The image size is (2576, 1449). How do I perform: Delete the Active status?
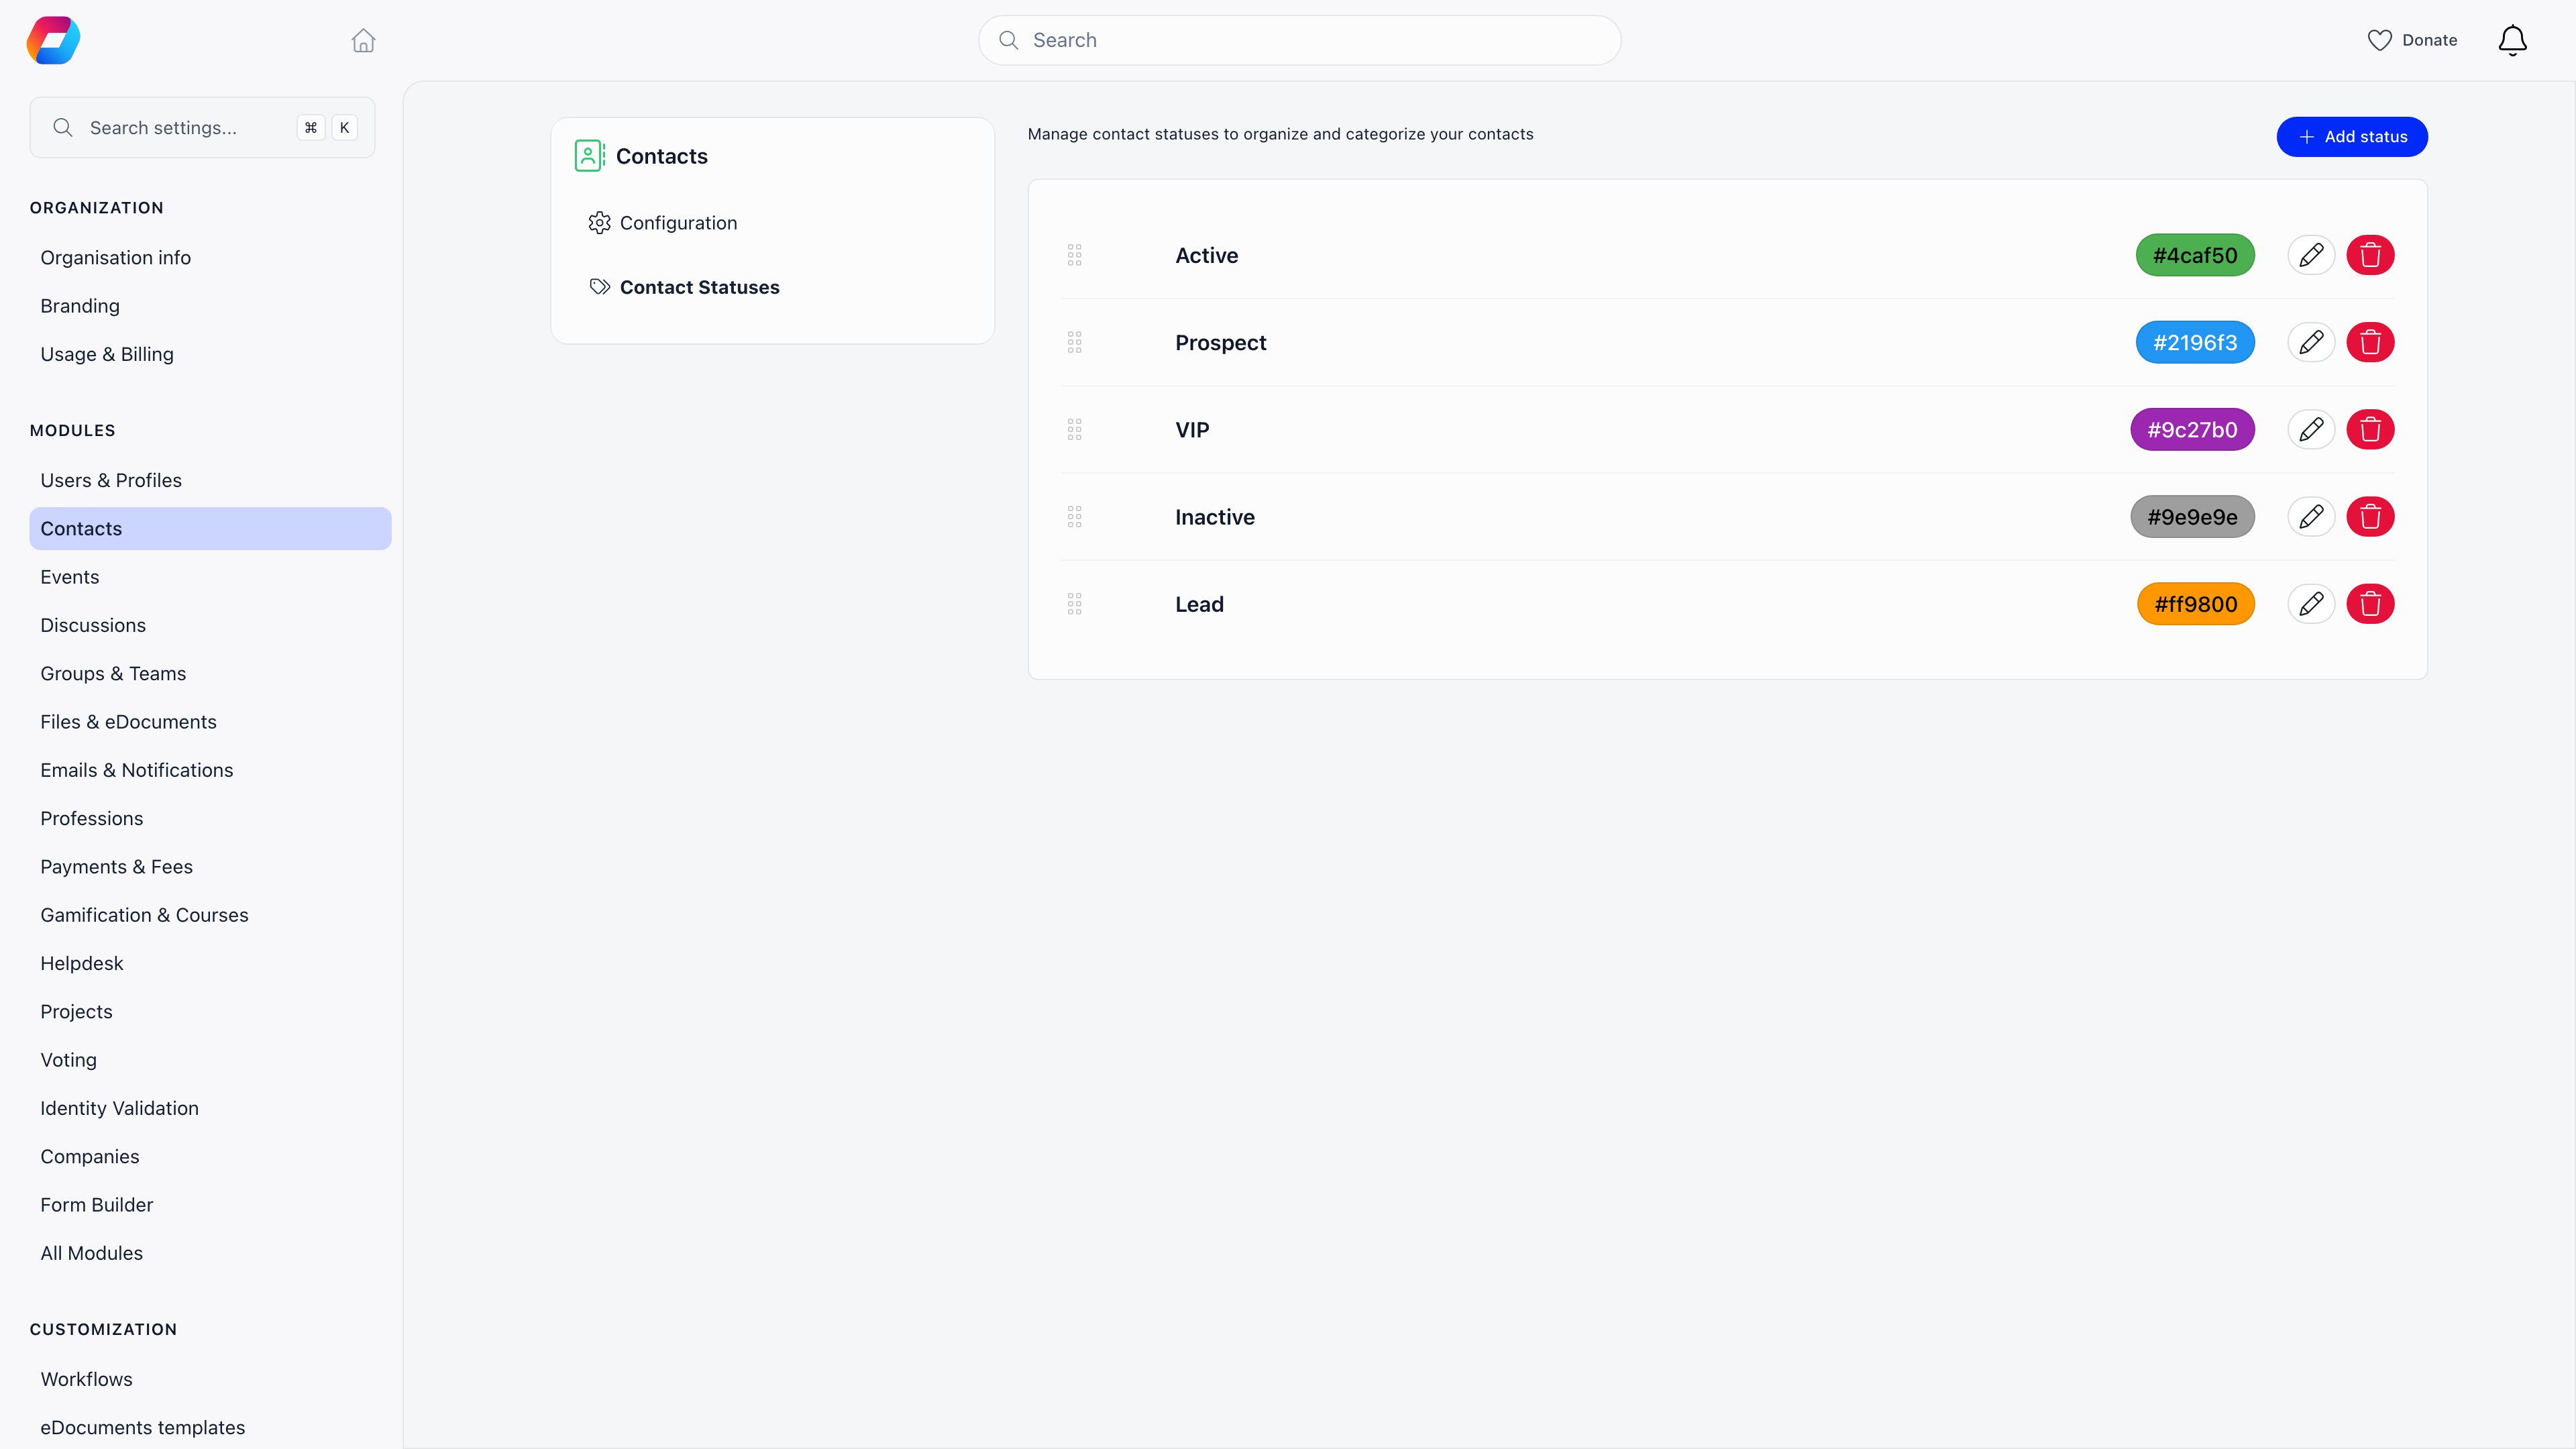2370,255
